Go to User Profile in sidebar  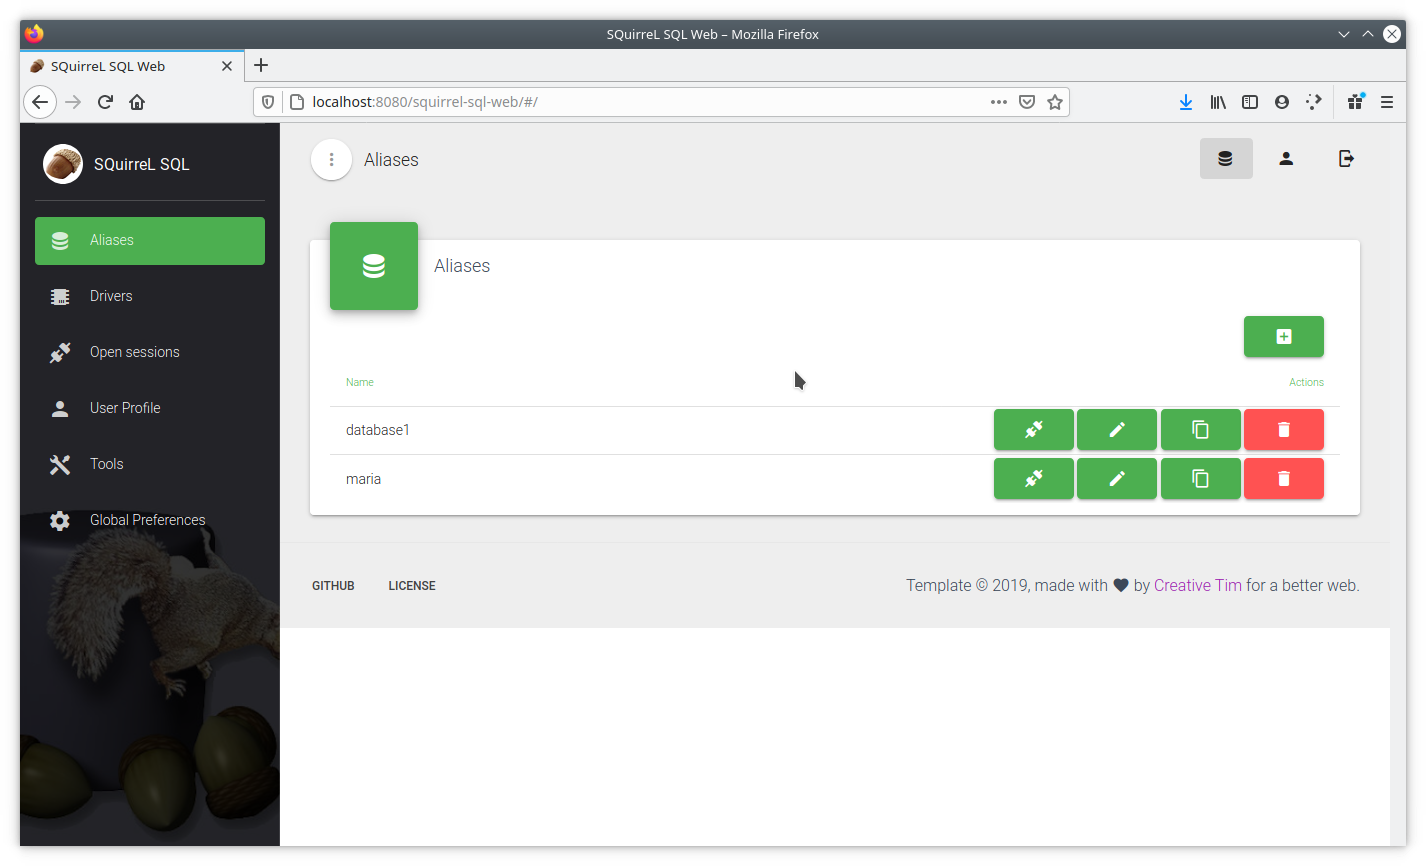tap(150, 409)
